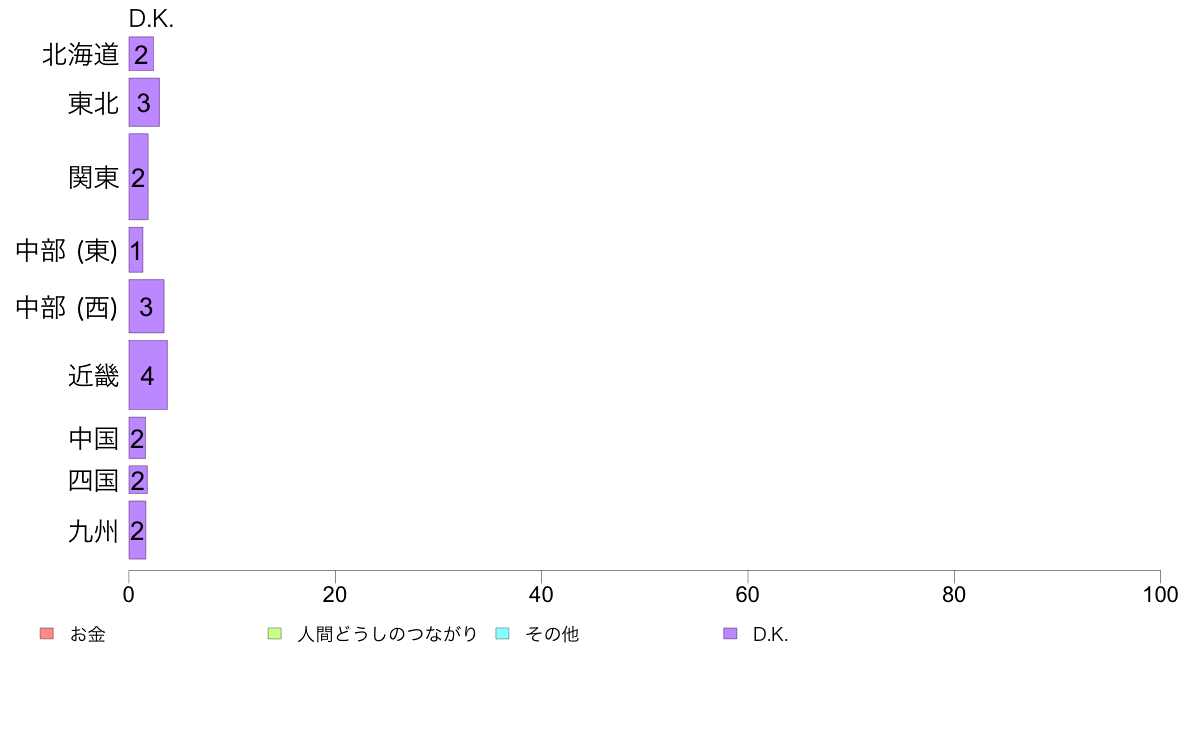Click the 人間どうしのつながり legend text
This screenshot has width=1188, height=736.
387,634
